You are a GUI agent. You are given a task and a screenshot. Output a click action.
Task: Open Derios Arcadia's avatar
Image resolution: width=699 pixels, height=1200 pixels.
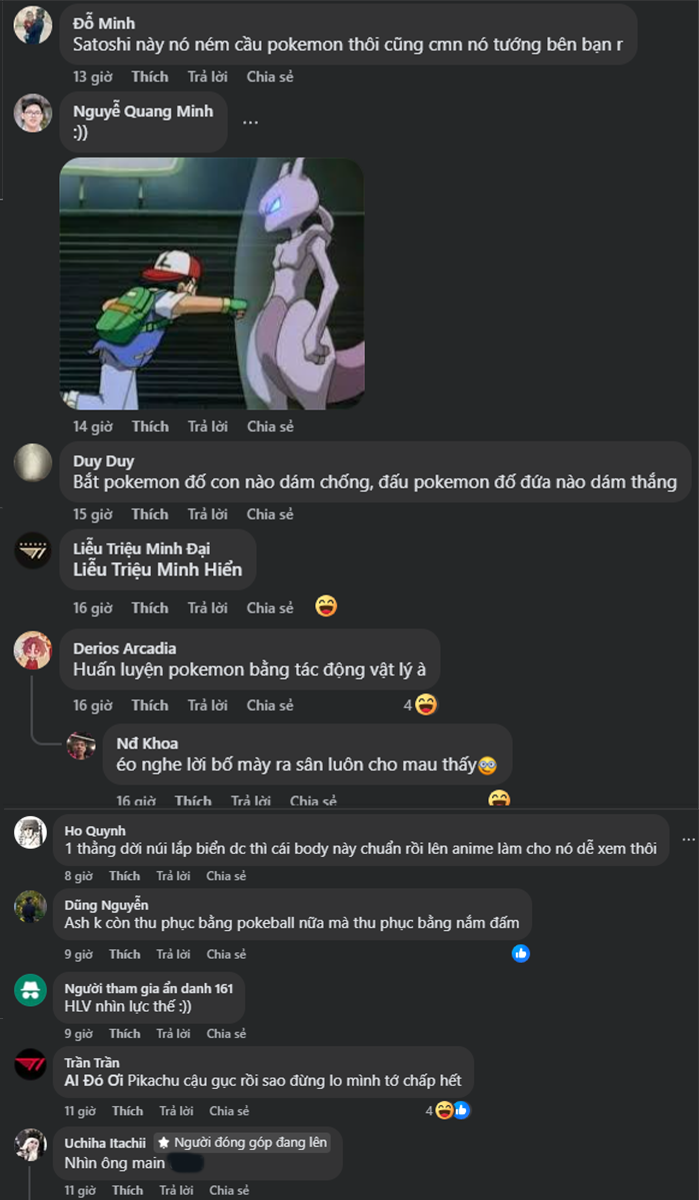[x=33, y=651]
